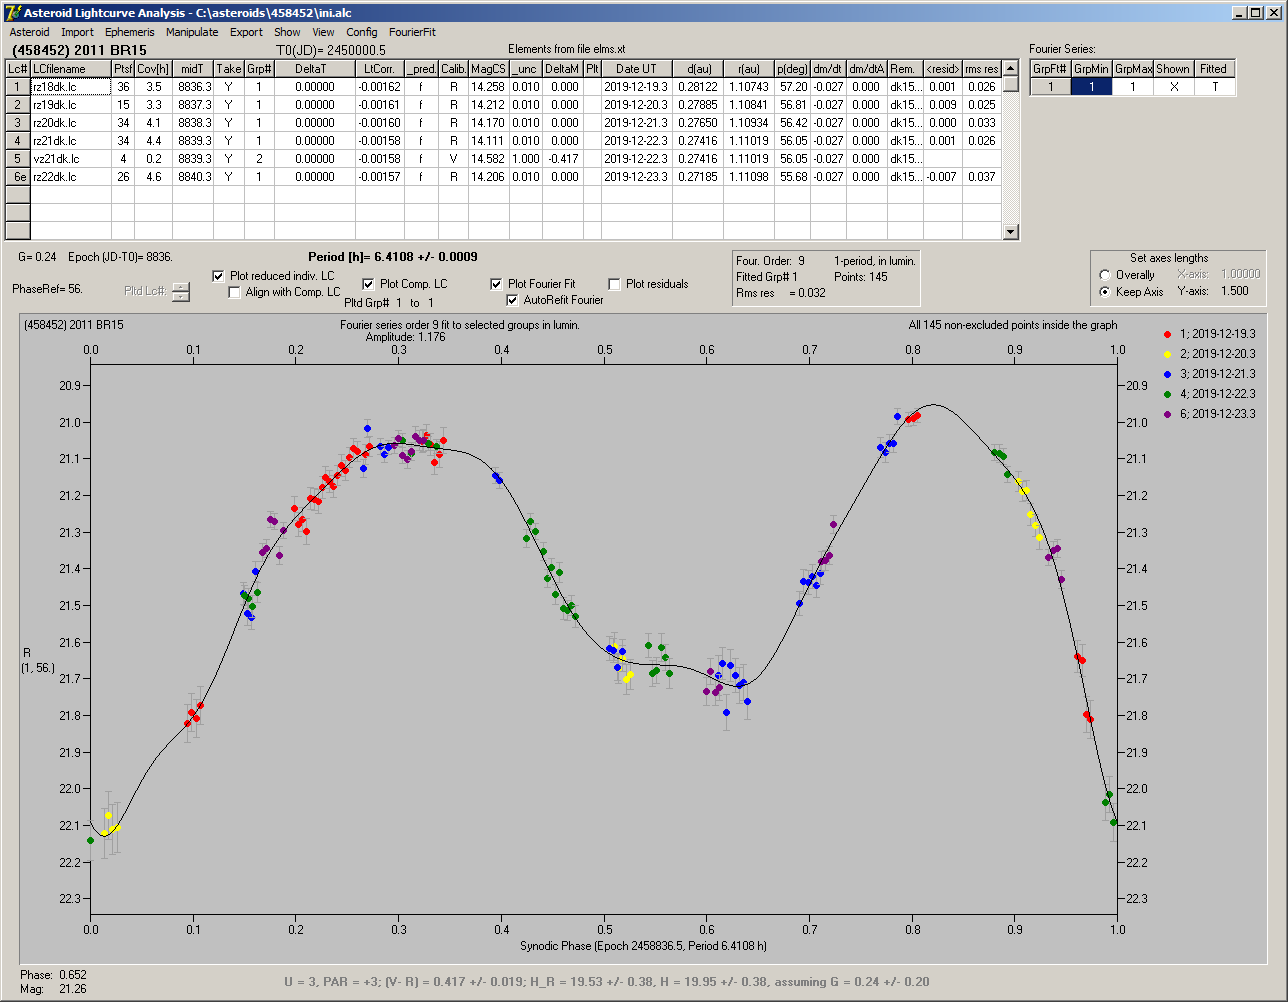Select row header 1 in lightcurve table
The width and height of the screenshot is (1288, 1002).
(x=17, y=87)
